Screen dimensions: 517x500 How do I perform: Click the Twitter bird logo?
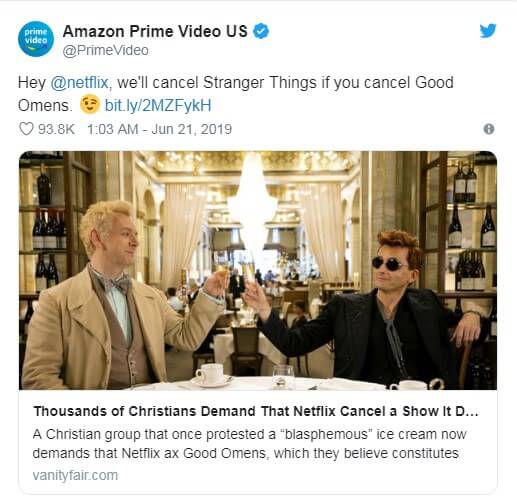click(x=488, y=31)
